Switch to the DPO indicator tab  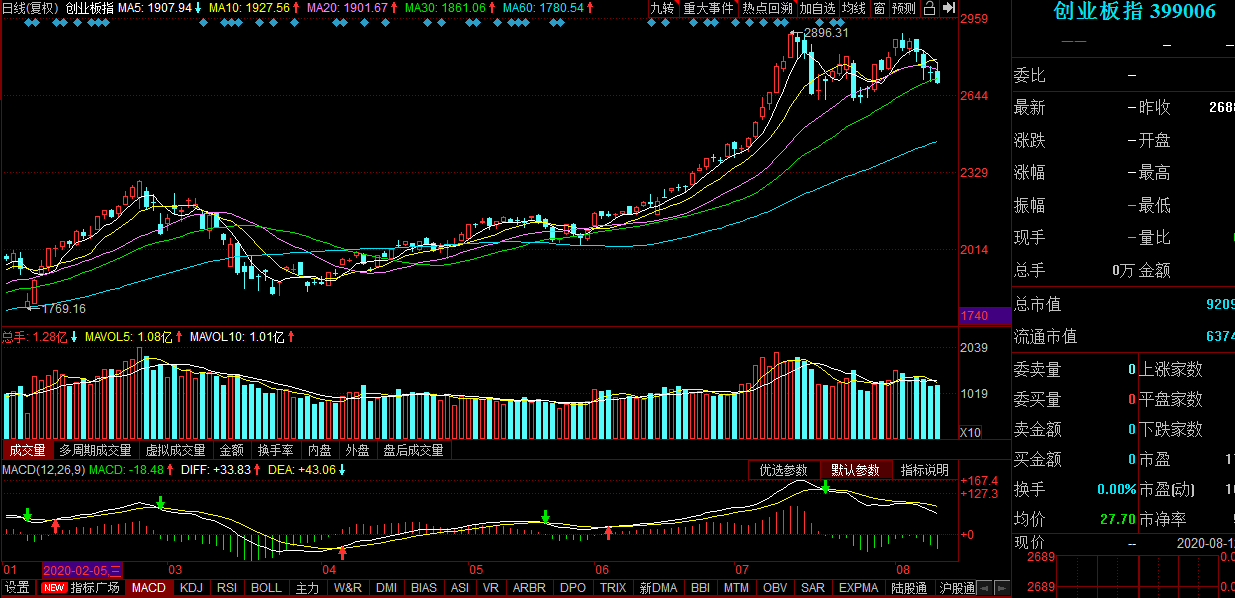[572, 588]
